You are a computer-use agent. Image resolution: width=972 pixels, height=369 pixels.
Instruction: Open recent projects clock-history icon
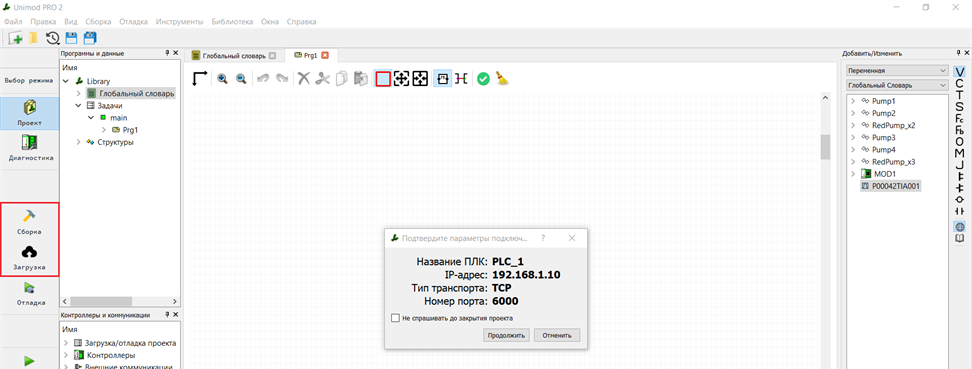pos(53,38)
